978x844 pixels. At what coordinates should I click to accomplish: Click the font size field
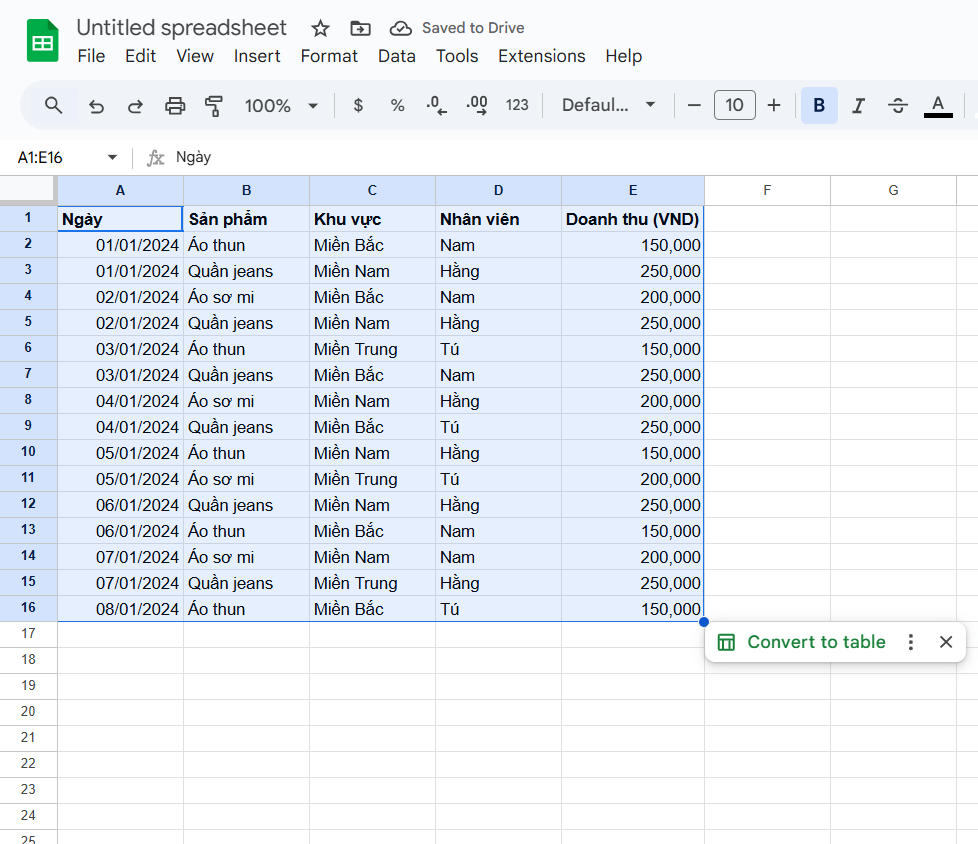pos(735,105)
